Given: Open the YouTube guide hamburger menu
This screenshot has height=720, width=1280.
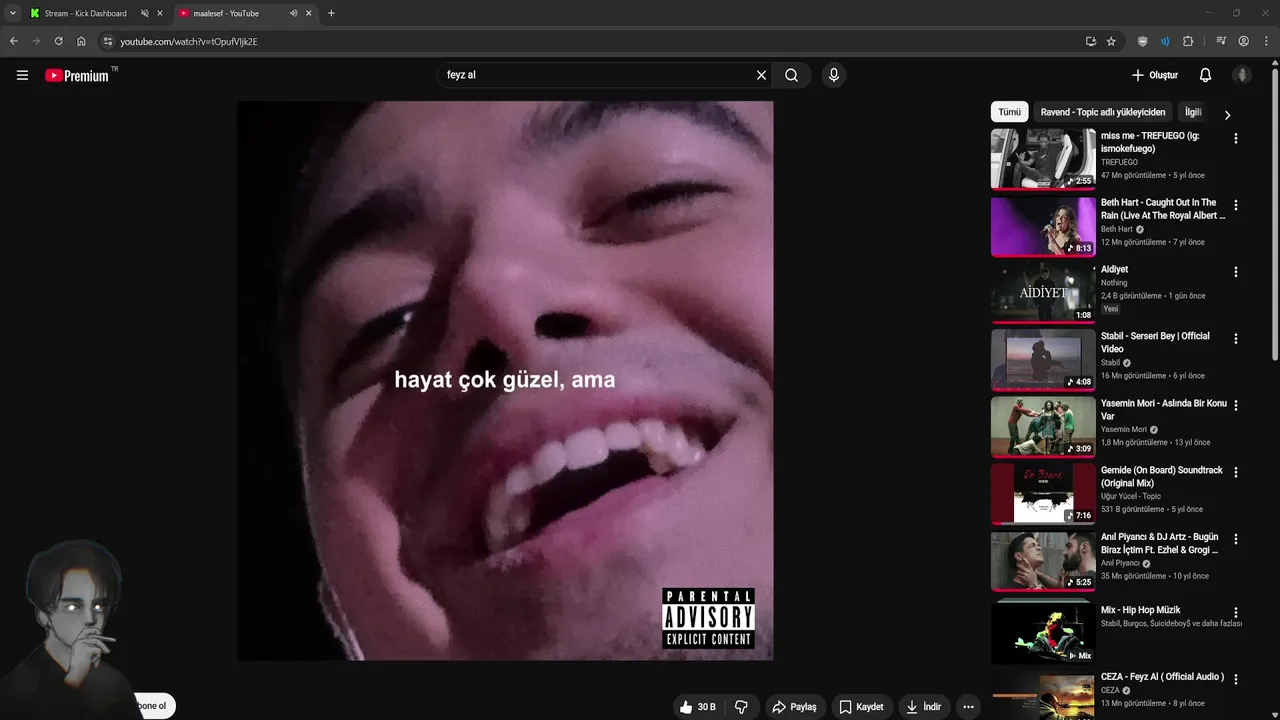Looking at the screenshot, I should coord(22,75).
